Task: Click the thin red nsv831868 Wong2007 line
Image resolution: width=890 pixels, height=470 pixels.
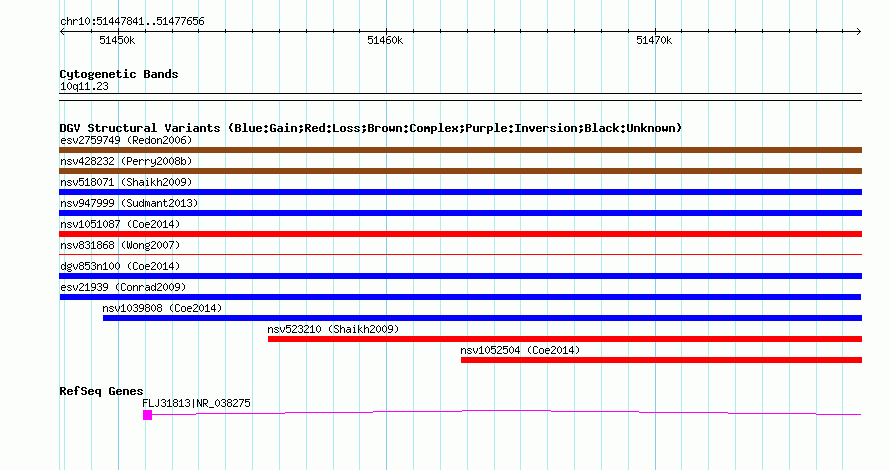Action: click(460, 254)
